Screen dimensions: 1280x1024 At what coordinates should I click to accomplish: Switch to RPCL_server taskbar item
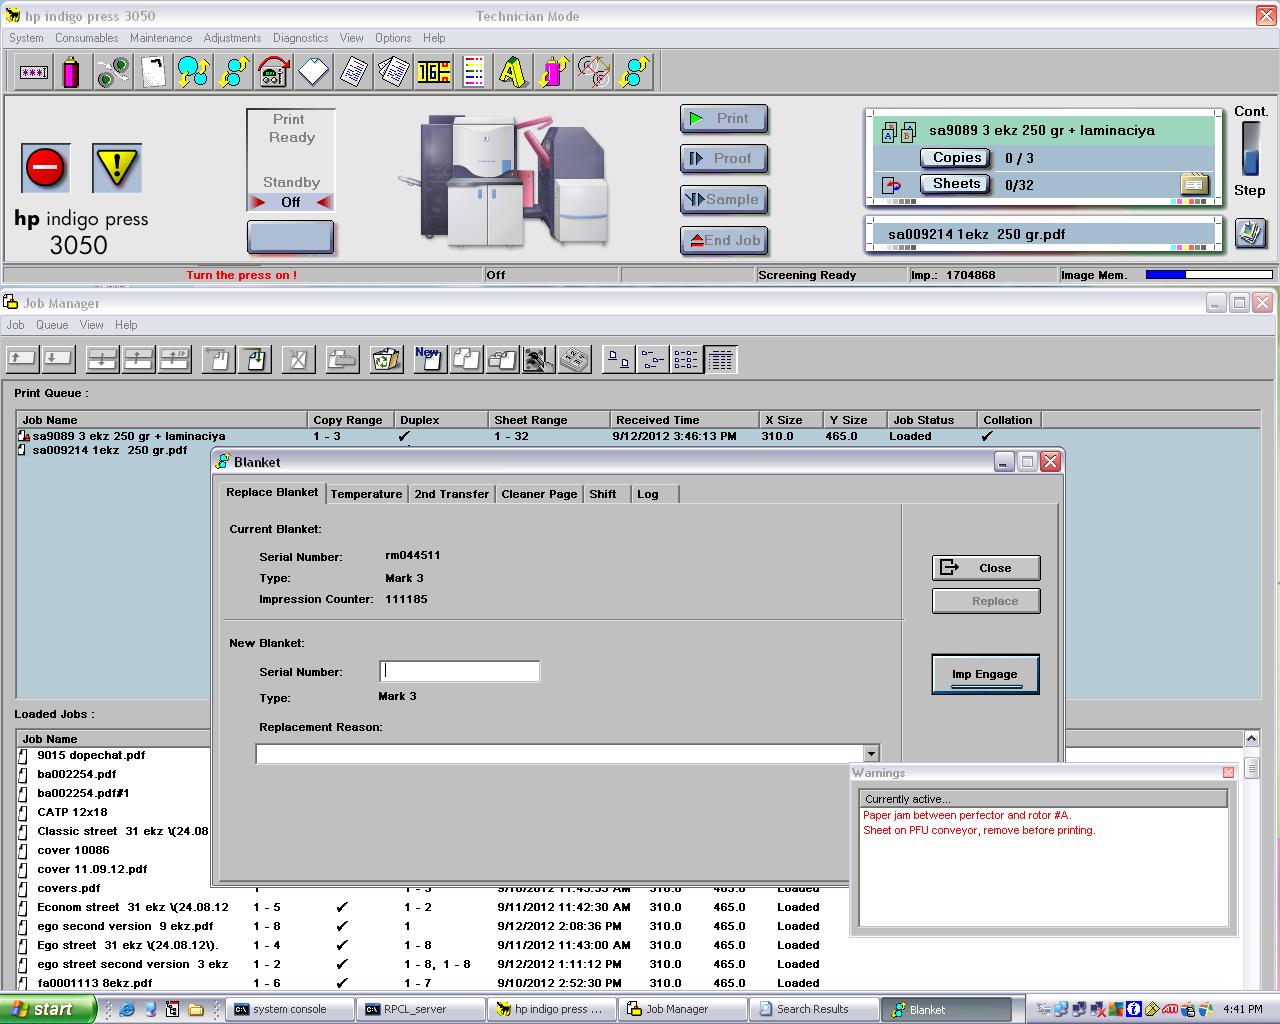coord(422,1009)
